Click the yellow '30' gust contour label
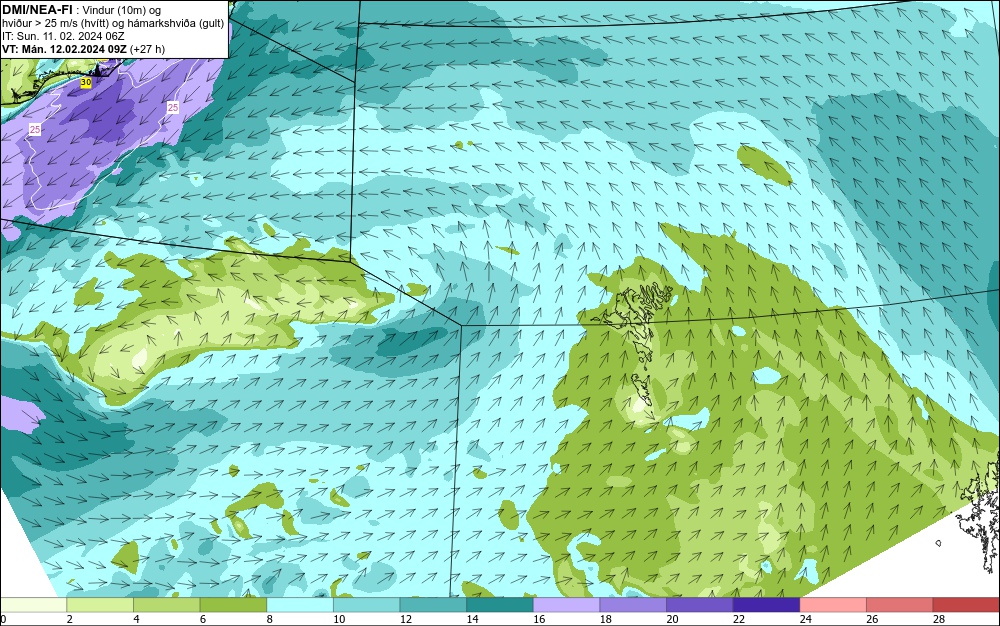Image resolution: width=1000 pixels, height=626 pixels. click(86, 82)
